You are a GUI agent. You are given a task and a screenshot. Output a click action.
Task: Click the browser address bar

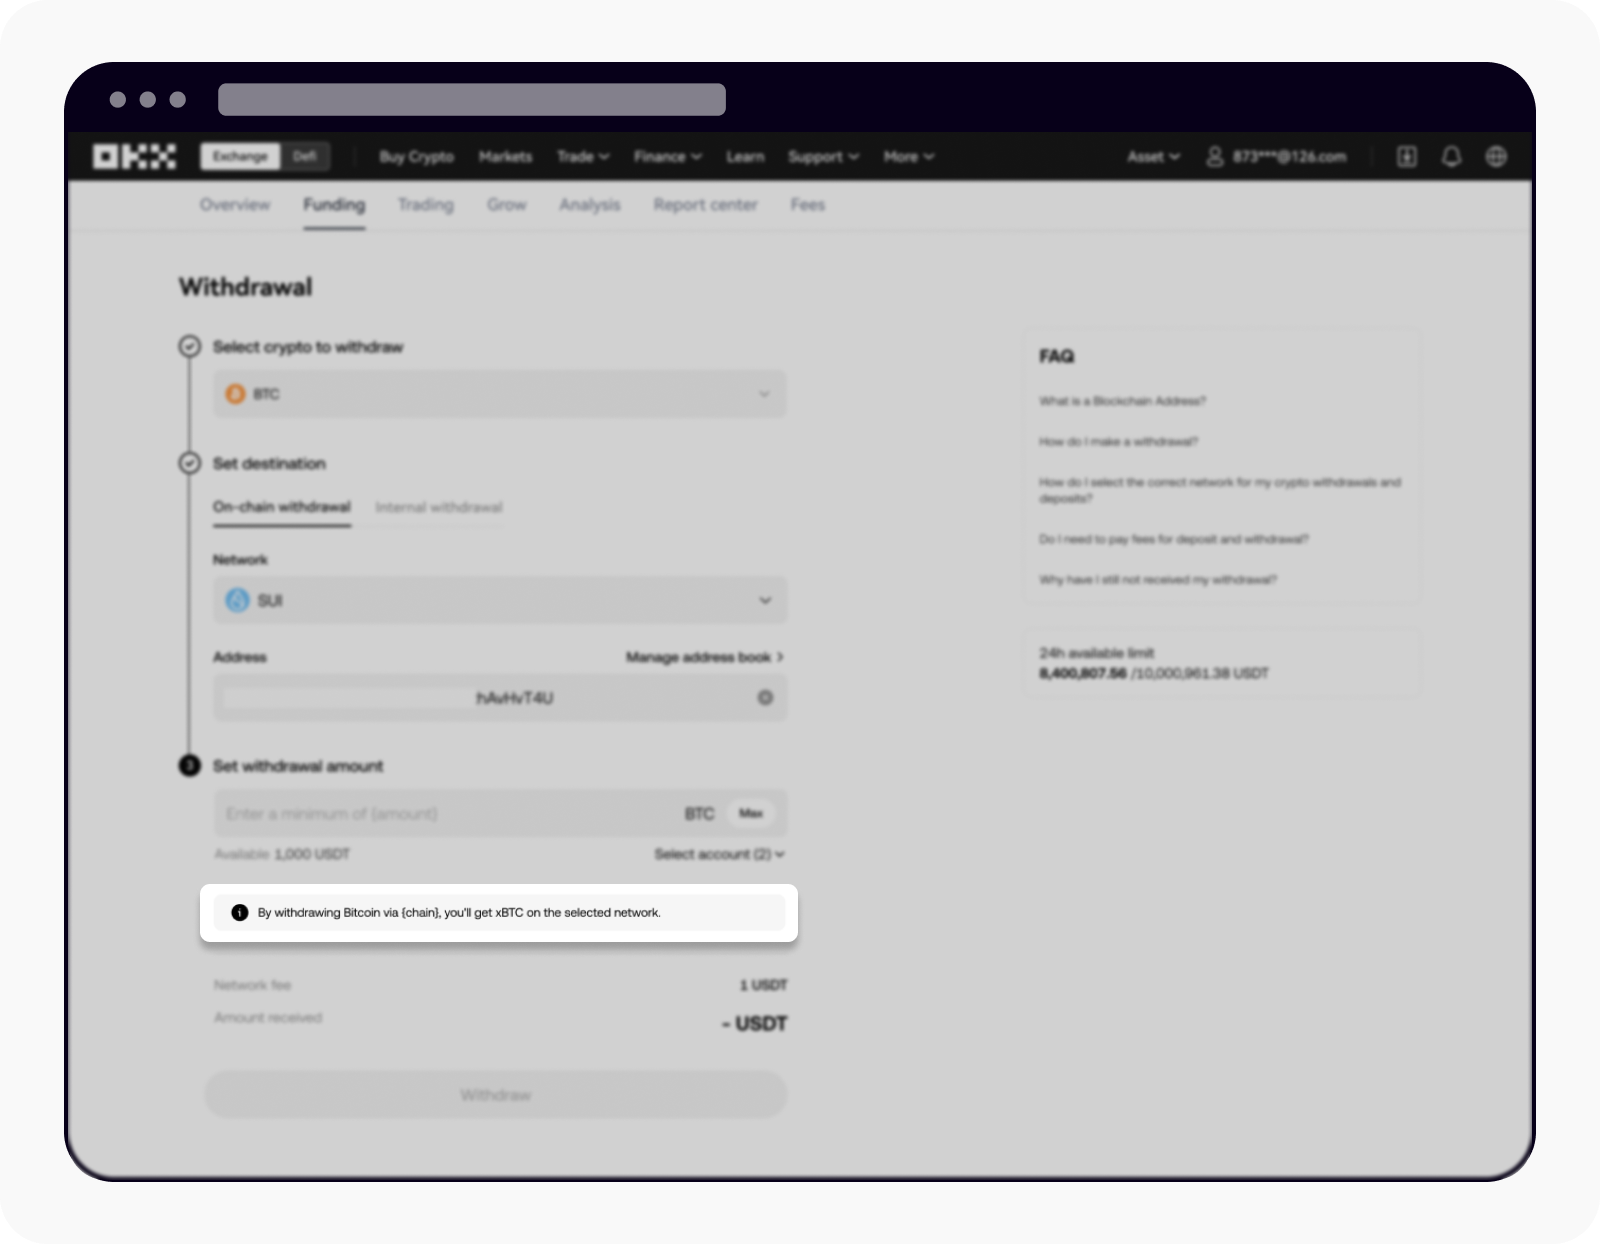point(472,99)
